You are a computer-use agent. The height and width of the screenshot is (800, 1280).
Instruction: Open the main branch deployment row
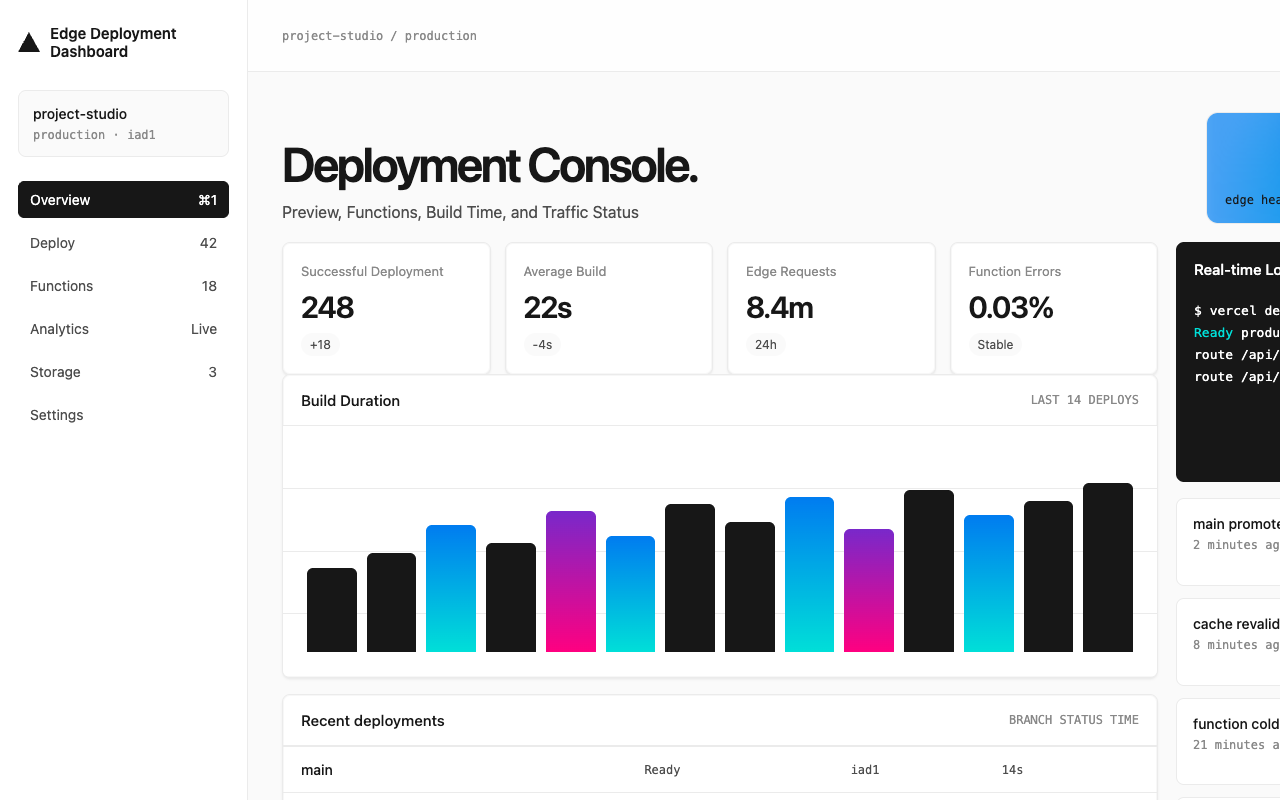tap(720, 770)
